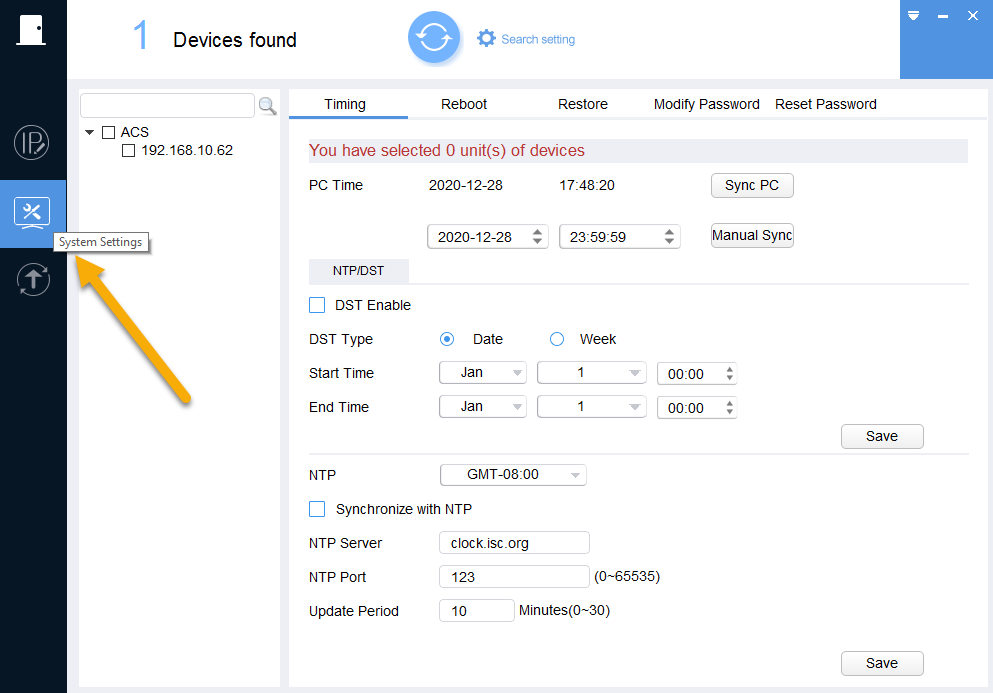Tick Synchronize with NTP checkbox

(x=317, y=509)
